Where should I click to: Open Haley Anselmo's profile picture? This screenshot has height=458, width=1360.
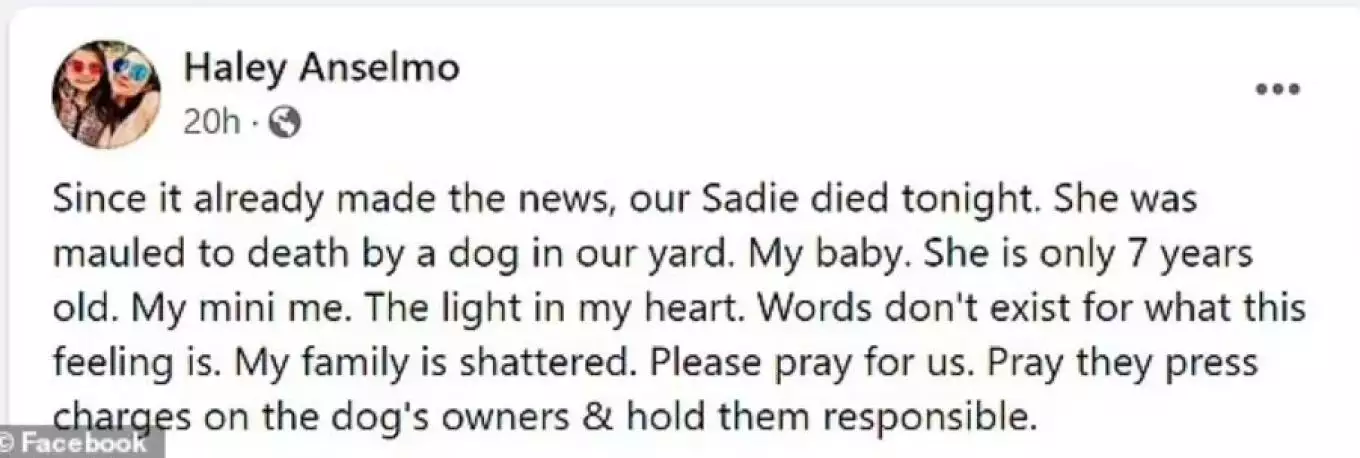pyautogui.click(x=106, y=94)
